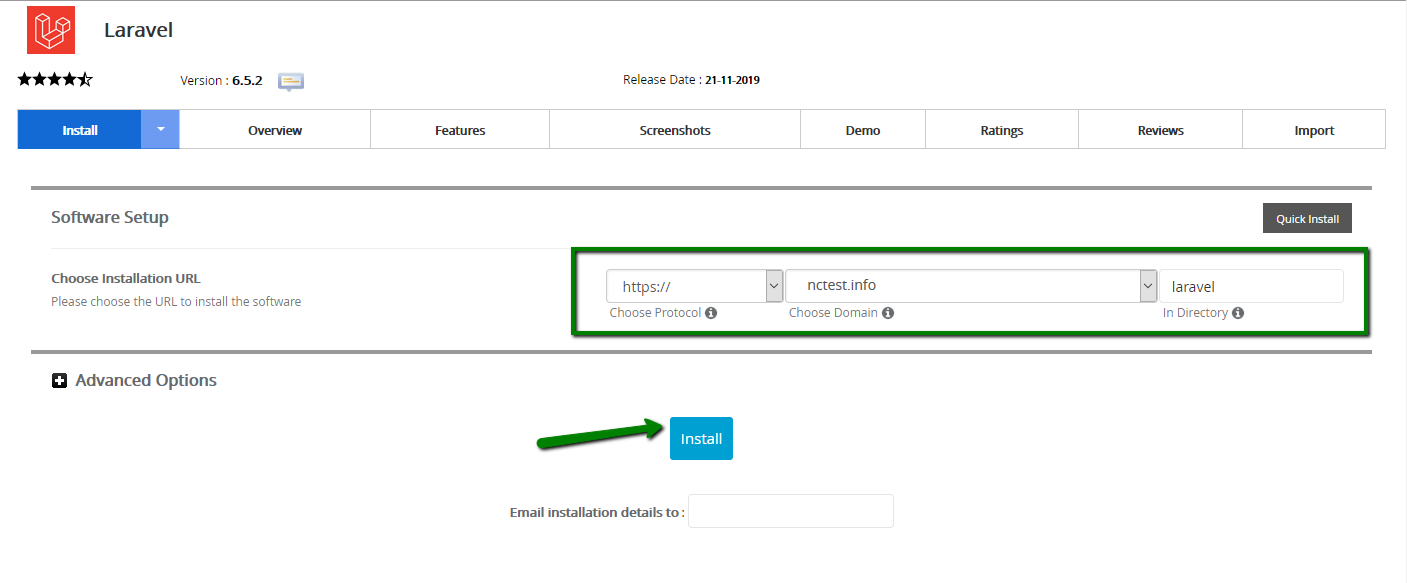Click the Choose Installation URL label
1407x583 pixels.
point(126,278)
